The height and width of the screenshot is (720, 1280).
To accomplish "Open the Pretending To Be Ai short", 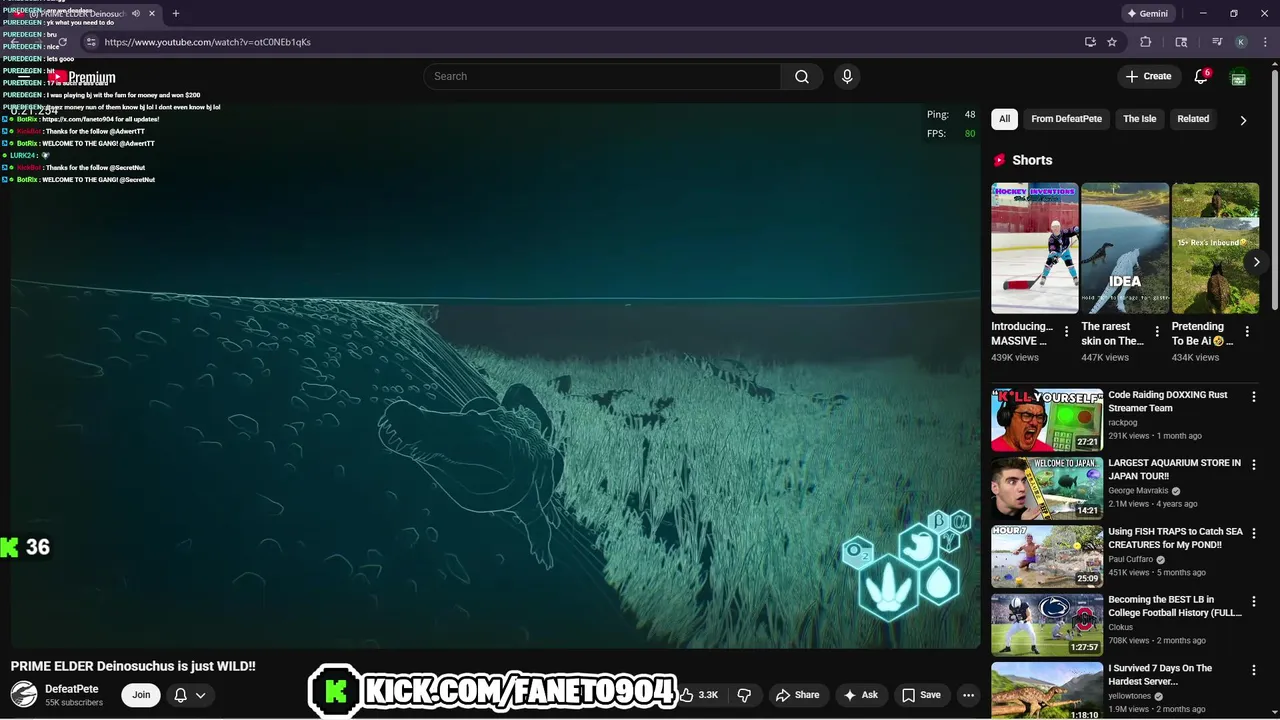I will pyautogui.click(x=1215, y=248).
